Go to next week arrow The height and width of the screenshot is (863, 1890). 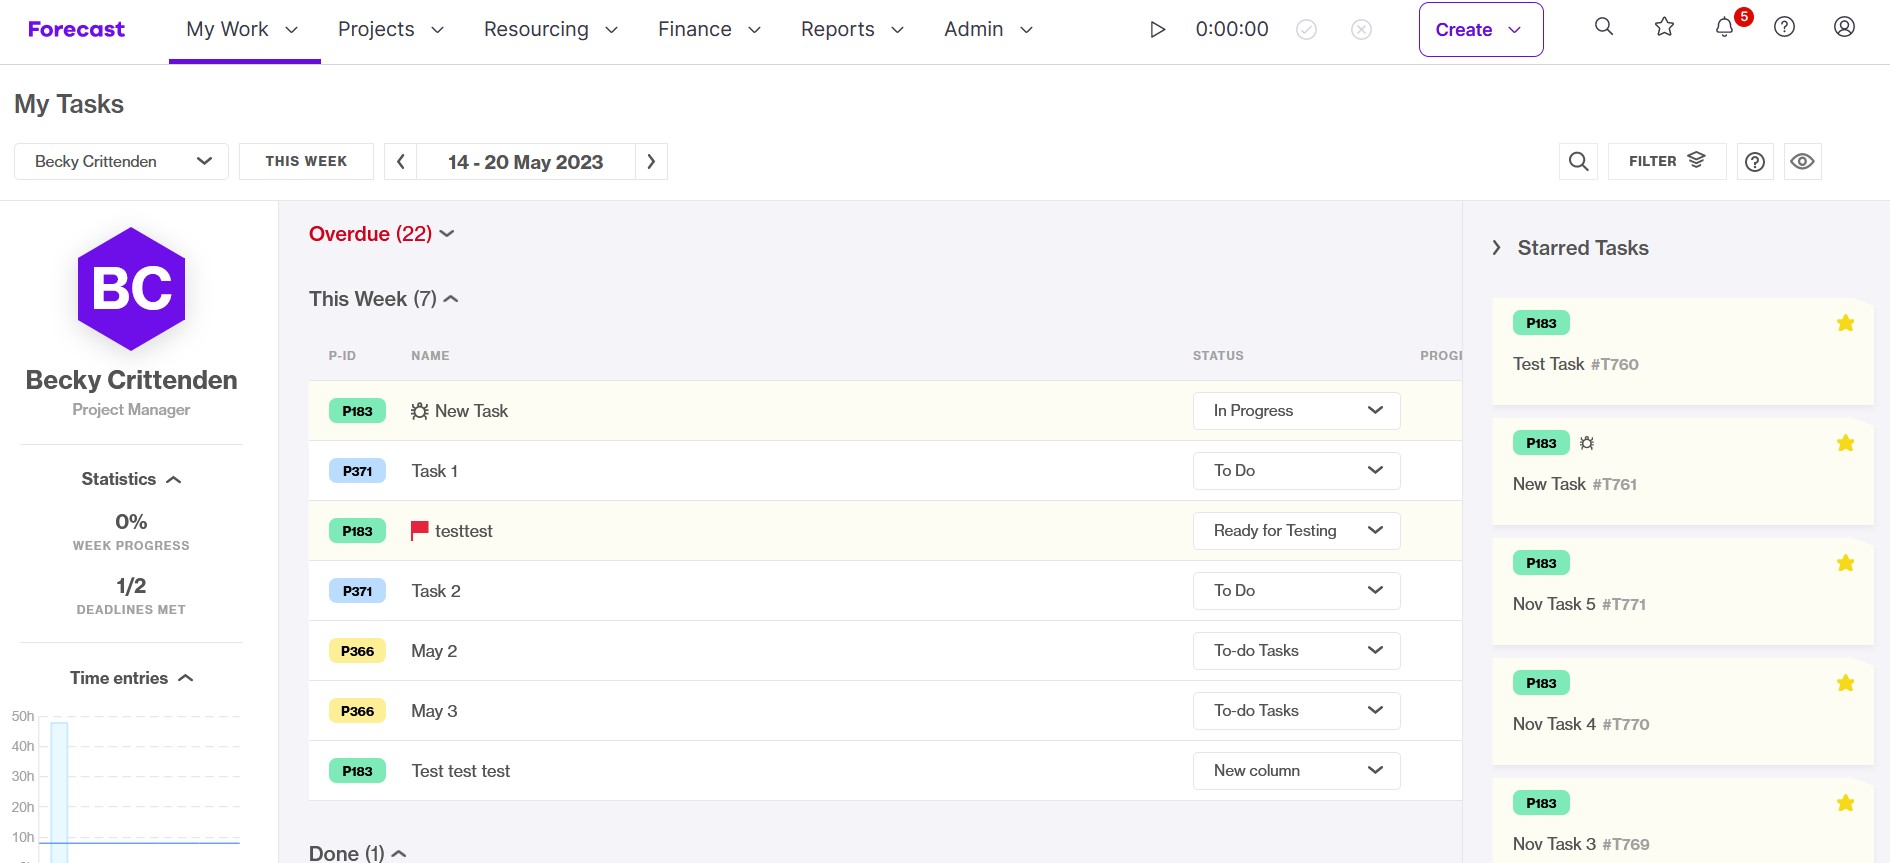(651, 161)
